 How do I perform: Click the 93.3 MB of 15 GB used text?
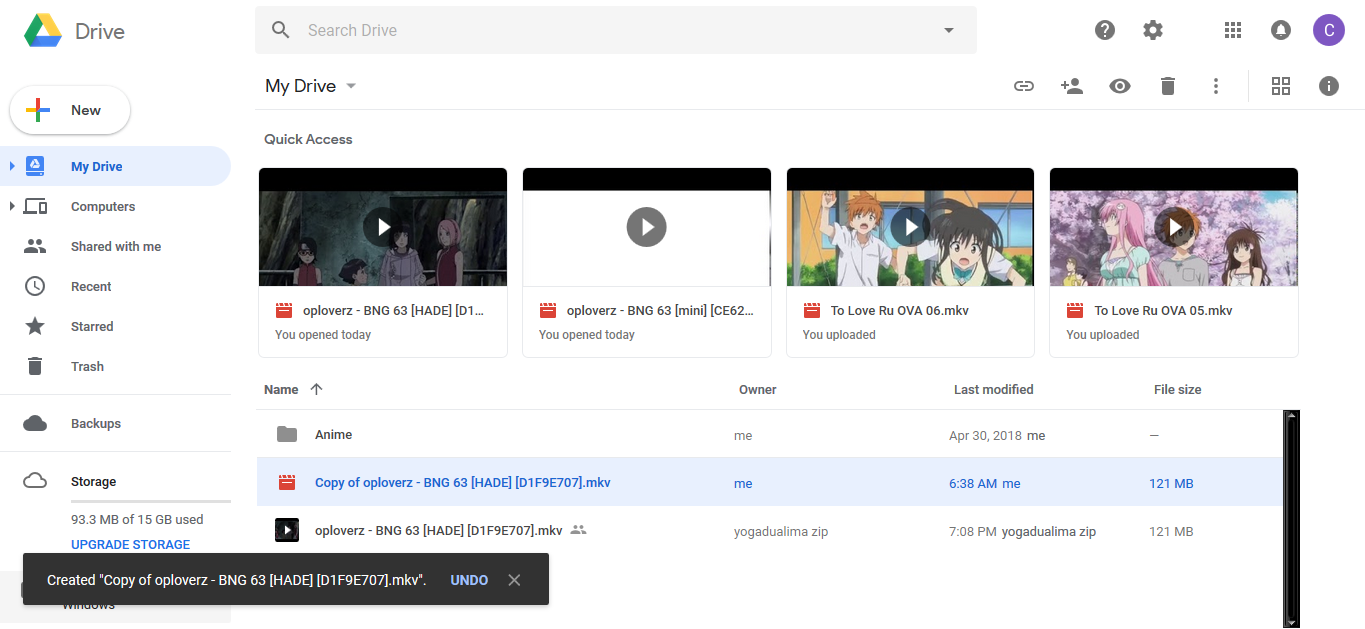click(137, 519)
